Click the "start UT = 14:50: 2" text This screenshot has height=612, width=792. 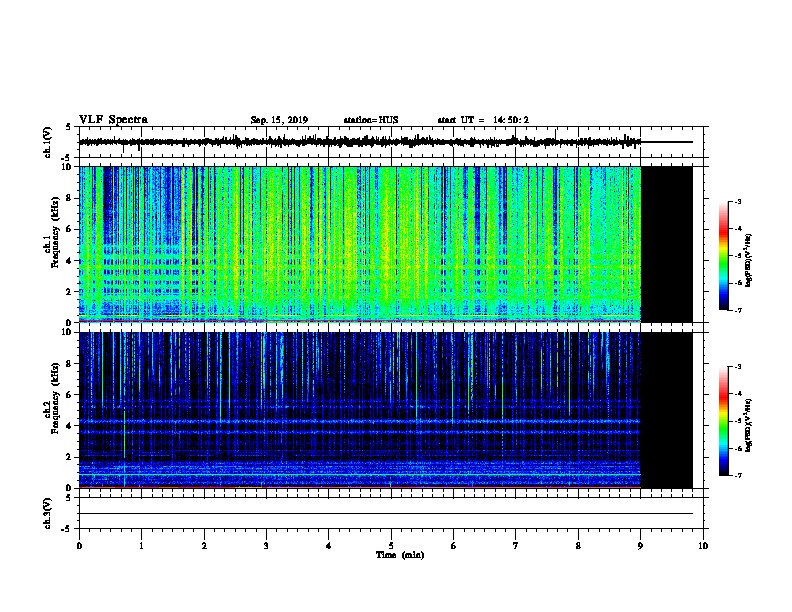[483, 120]
